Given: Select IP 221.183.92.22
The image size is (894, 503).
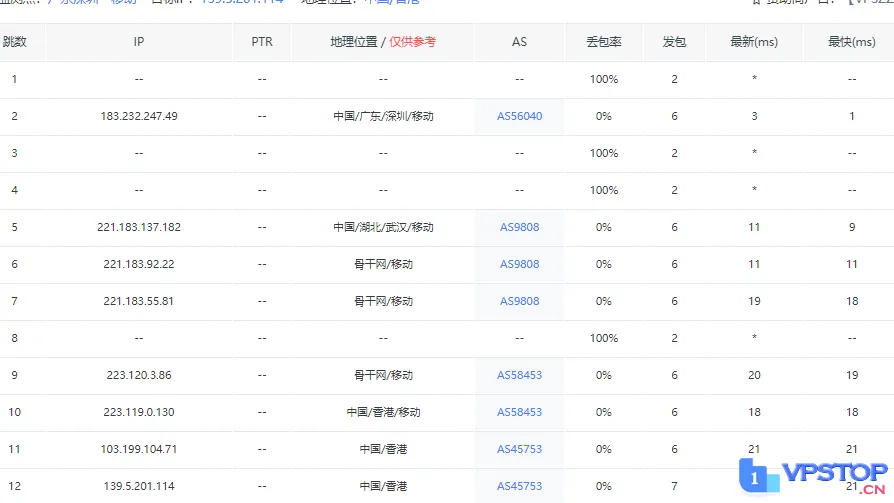Looking at the screenshot, I should point(139,264).
